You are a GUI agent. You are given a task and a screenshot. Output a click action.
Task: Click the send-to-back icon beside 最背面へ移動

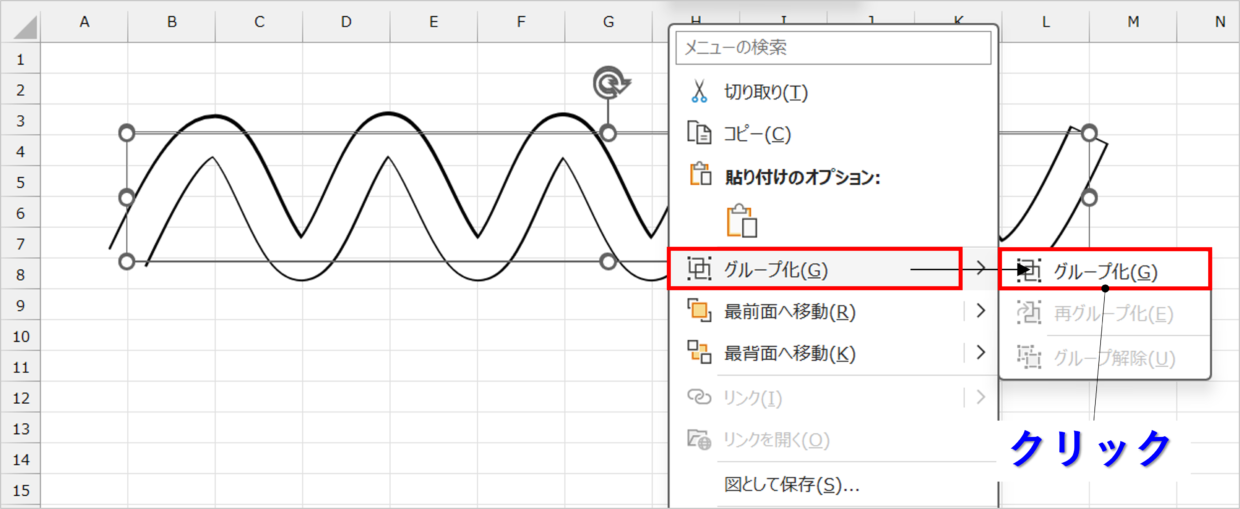698,352
